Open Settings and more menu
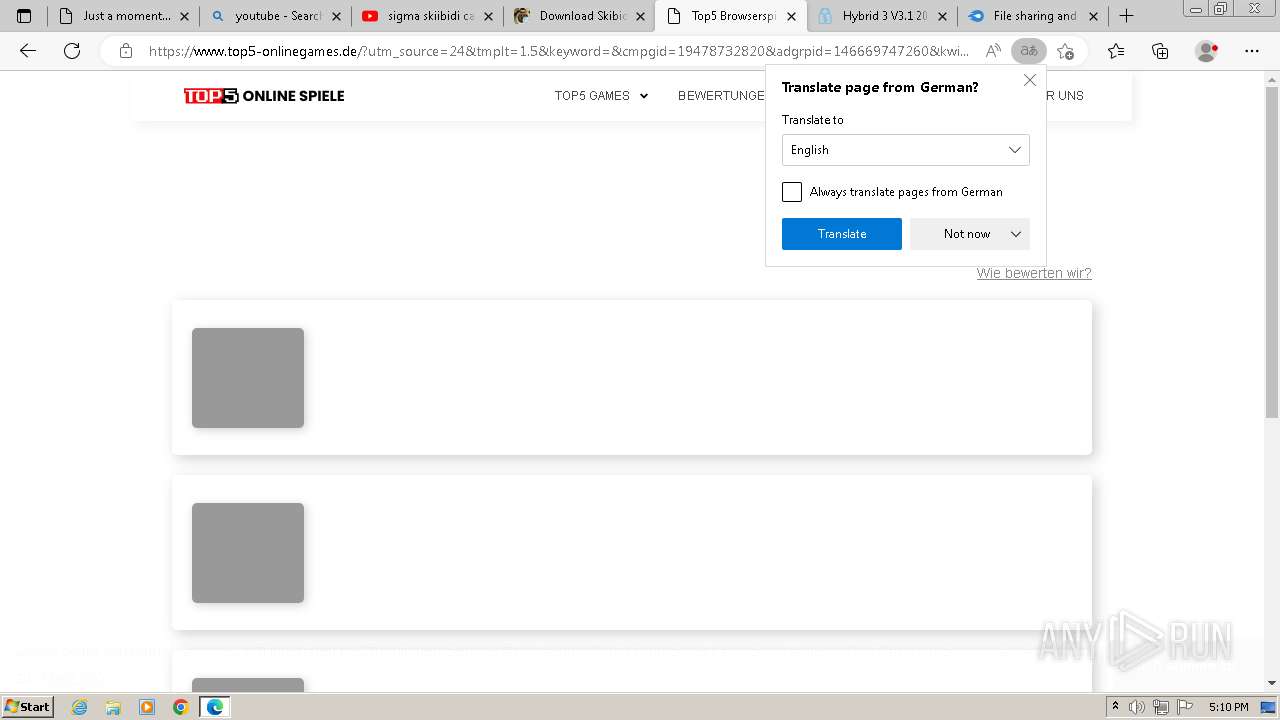 click(1252, 51)
